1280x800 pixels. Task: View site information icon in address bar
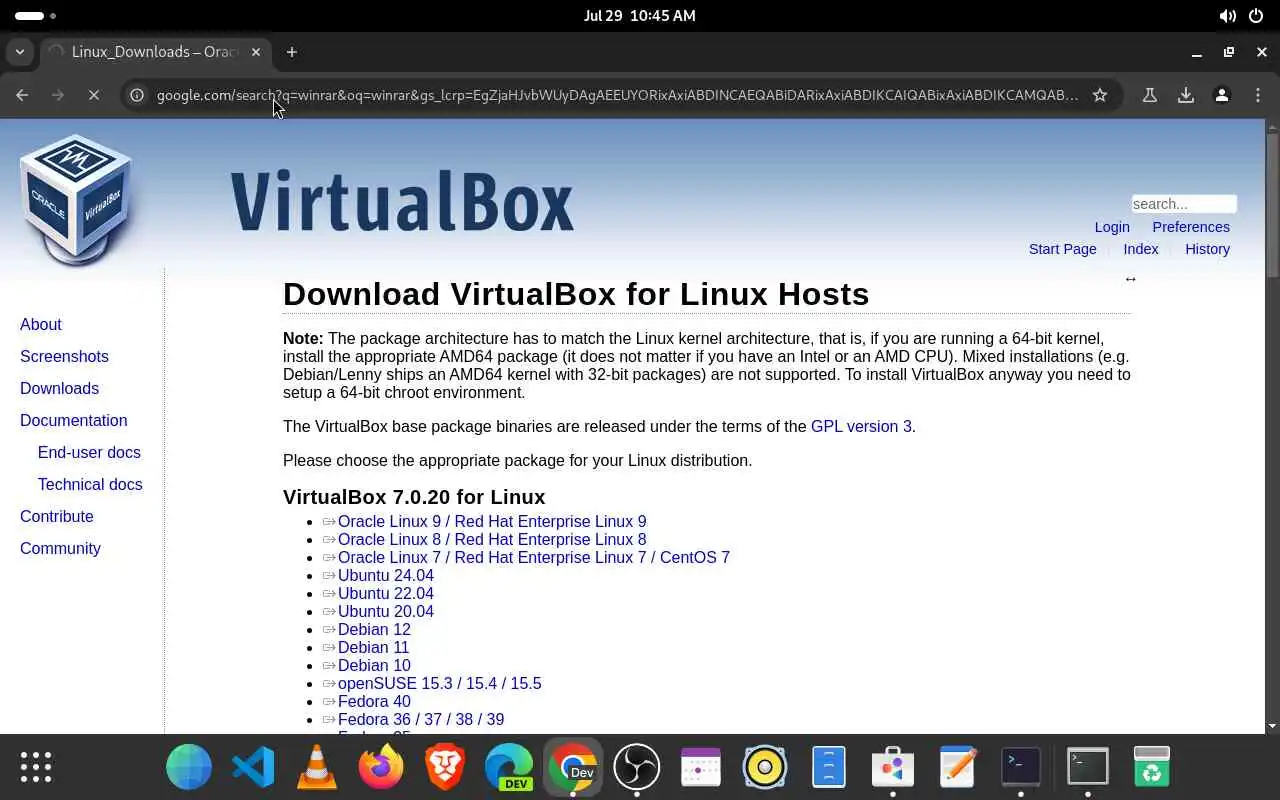pyautogui.click(x=137, y=95)
